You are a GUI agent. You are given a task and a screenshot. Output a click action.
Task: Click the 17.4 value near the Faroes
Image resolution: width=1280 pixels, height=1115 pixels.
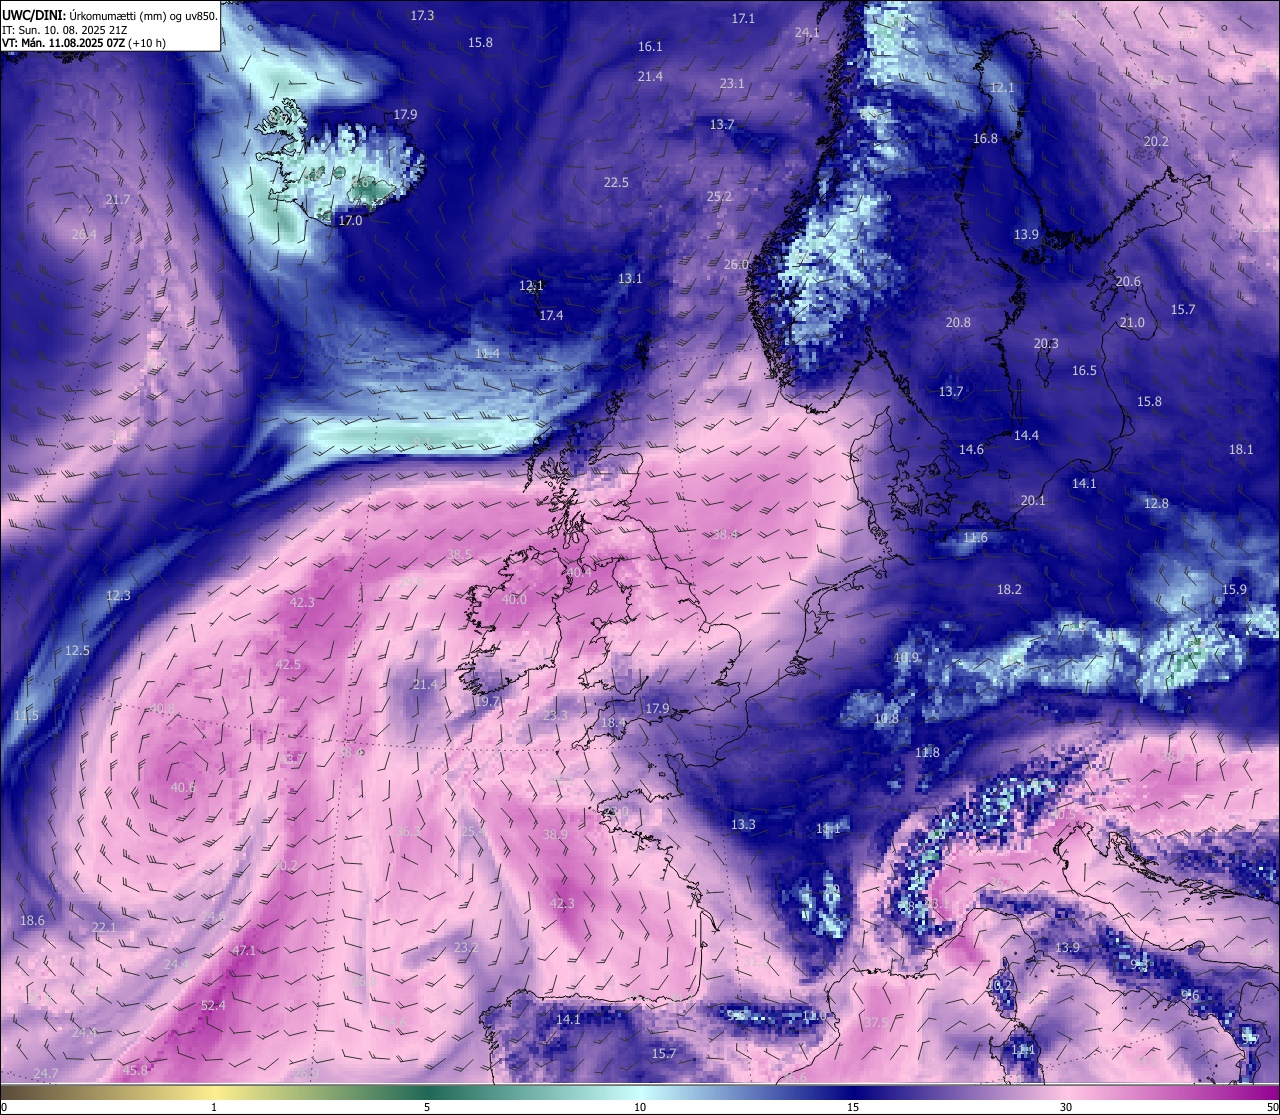(551, 315)
